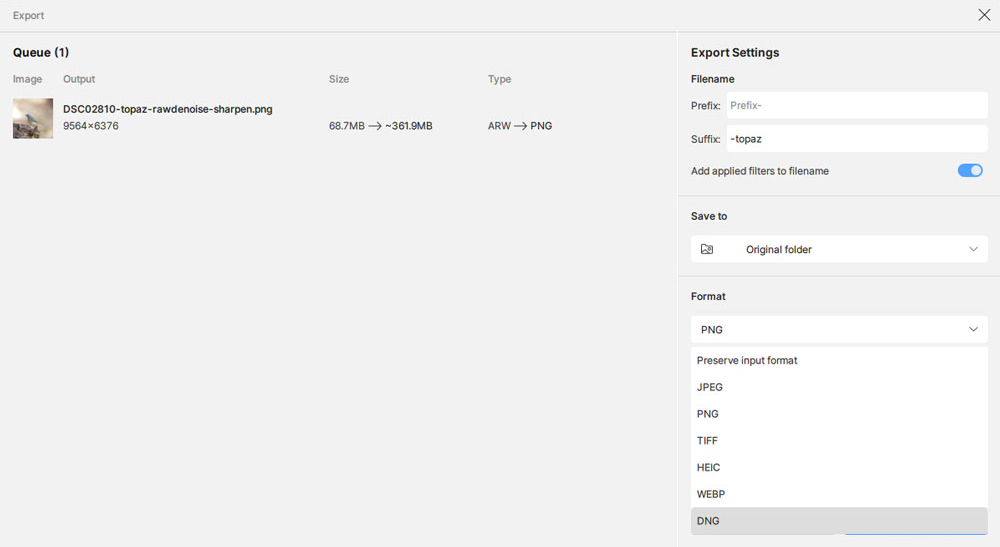Pick PNG in the format options list
Viewport: 1000px width, 547px height.
click(x=708, y=414)
